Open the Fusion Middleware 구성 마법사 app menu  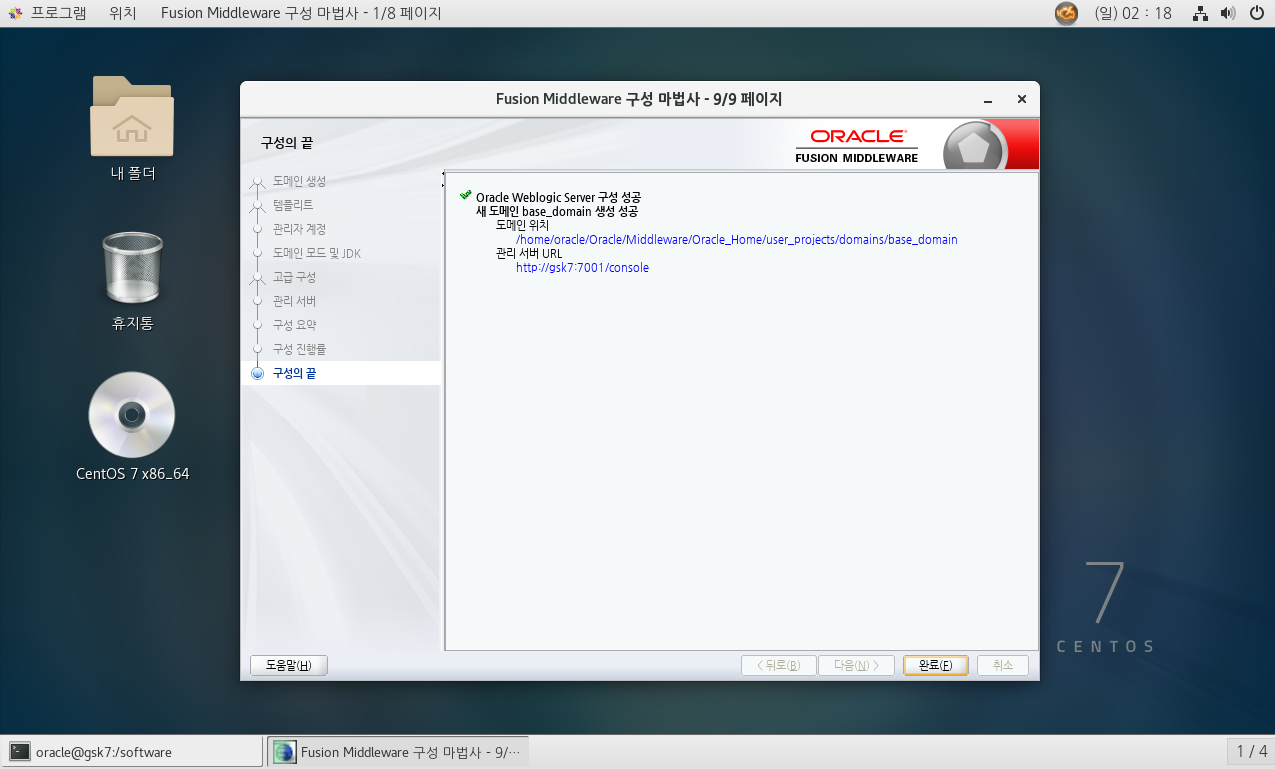pos(301,13)
